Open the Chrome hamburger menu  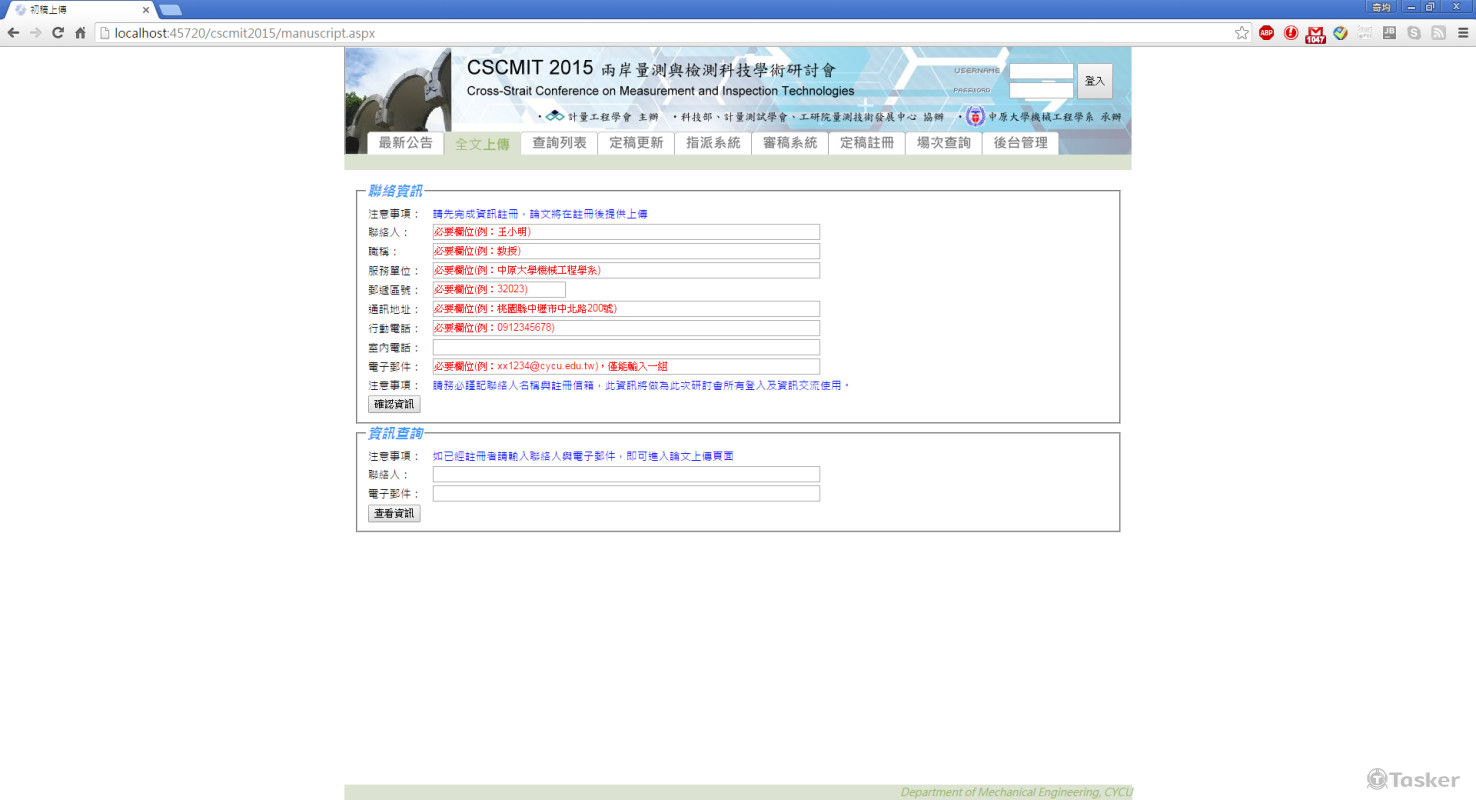tap(1462, 33)
